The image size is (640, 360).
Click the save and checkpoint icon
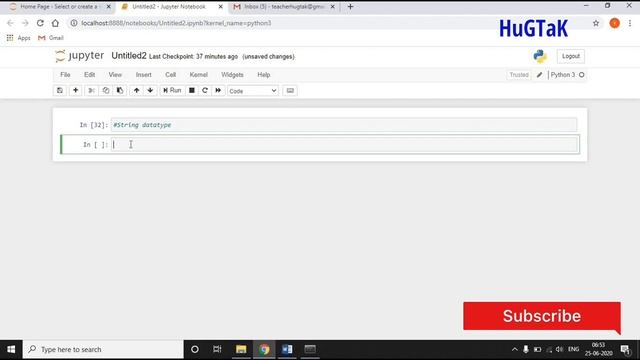[60, 91]
